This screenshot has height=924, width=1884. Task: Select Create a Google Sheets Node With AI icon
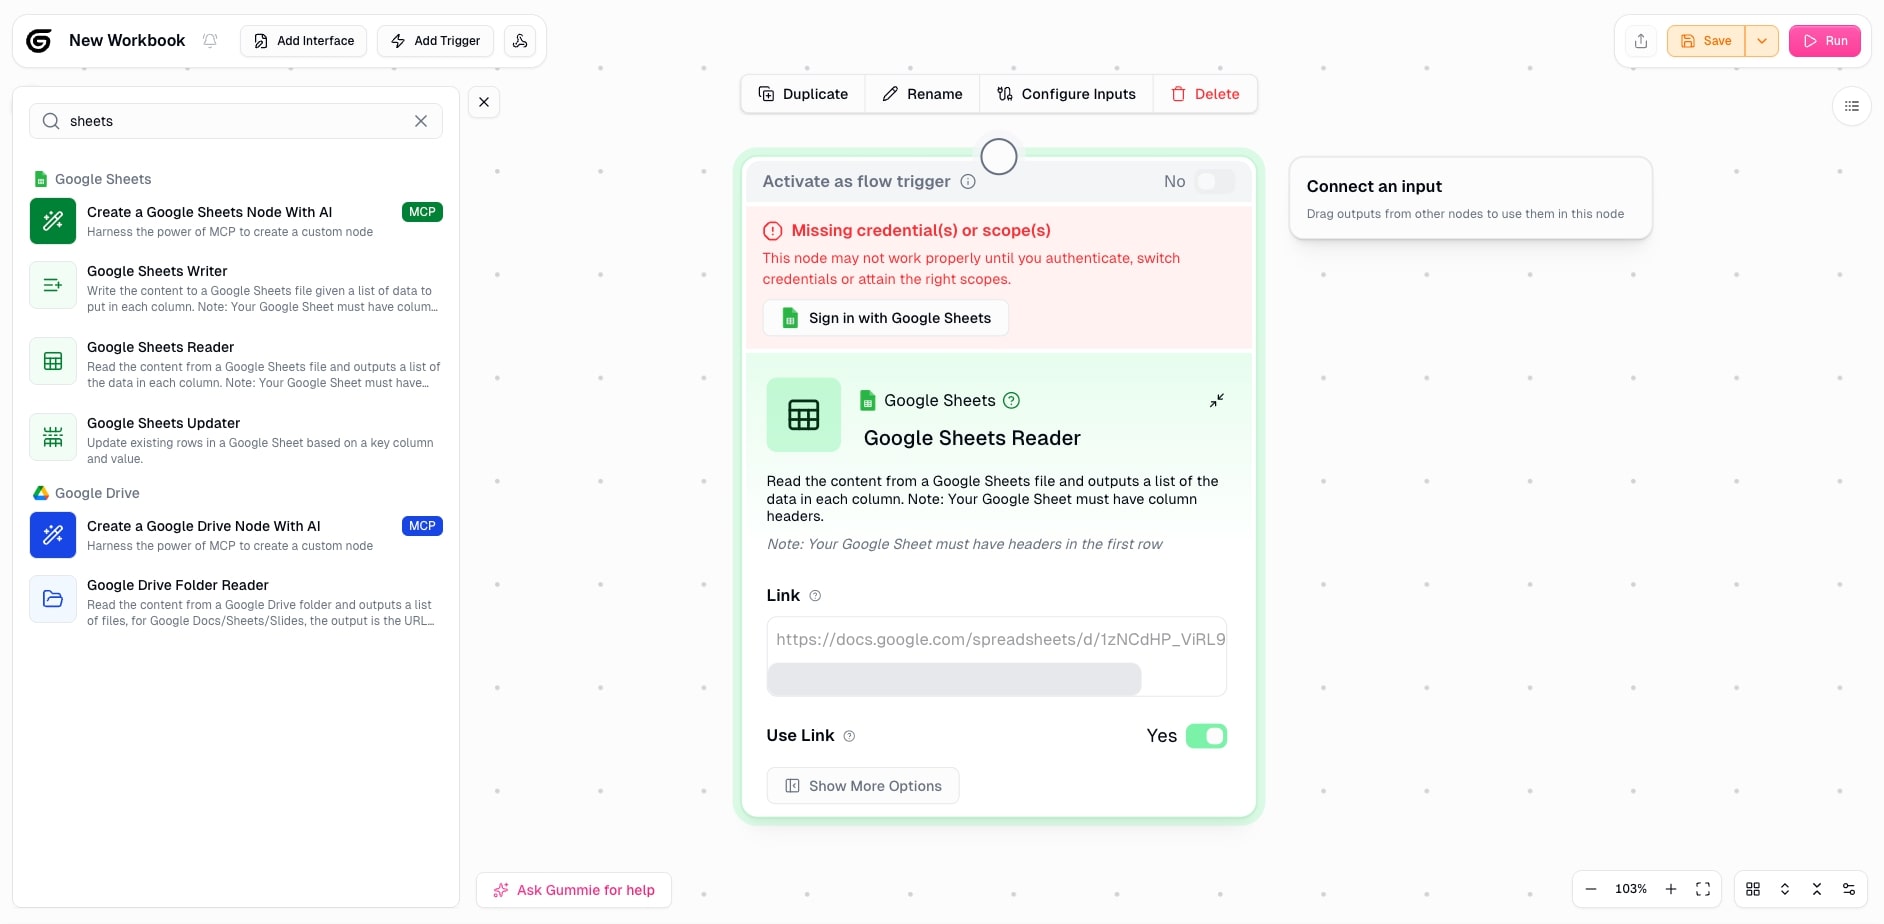[53, 221]
